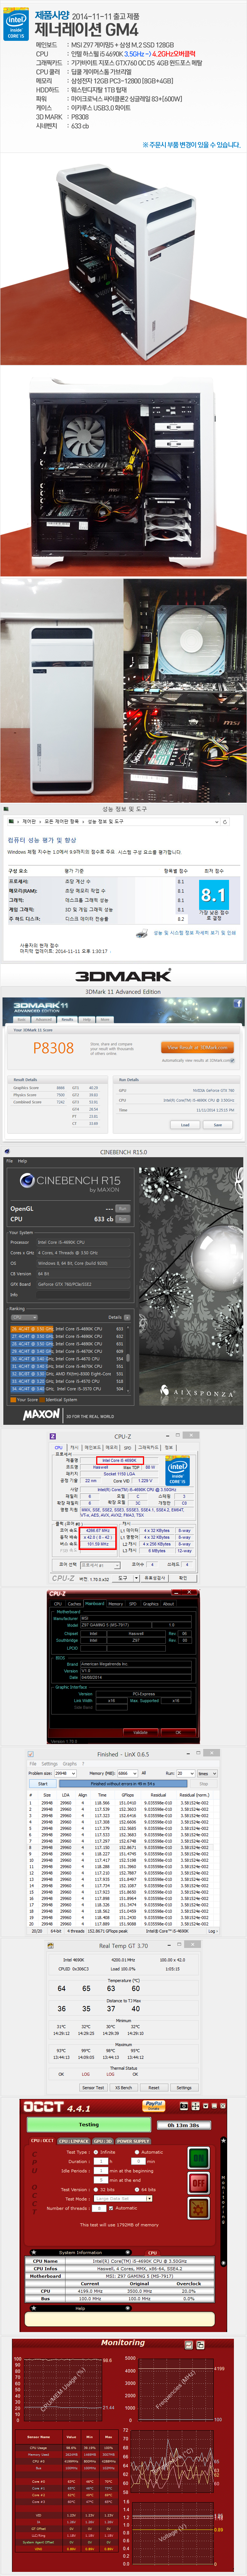Click the 8.1 Windows Experience base score

(214, 895)
